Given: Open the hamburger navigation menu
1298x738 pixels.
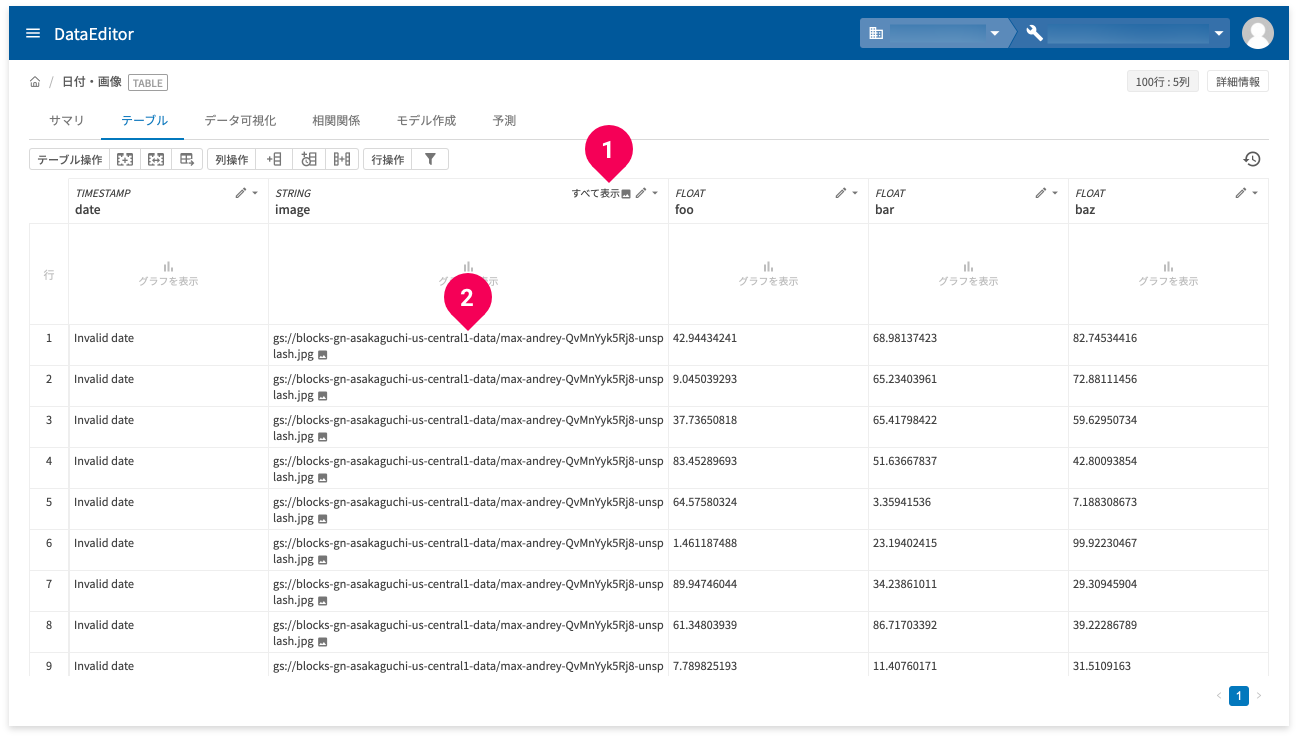Looking at the screenshot, I should (x=33, y=33).
